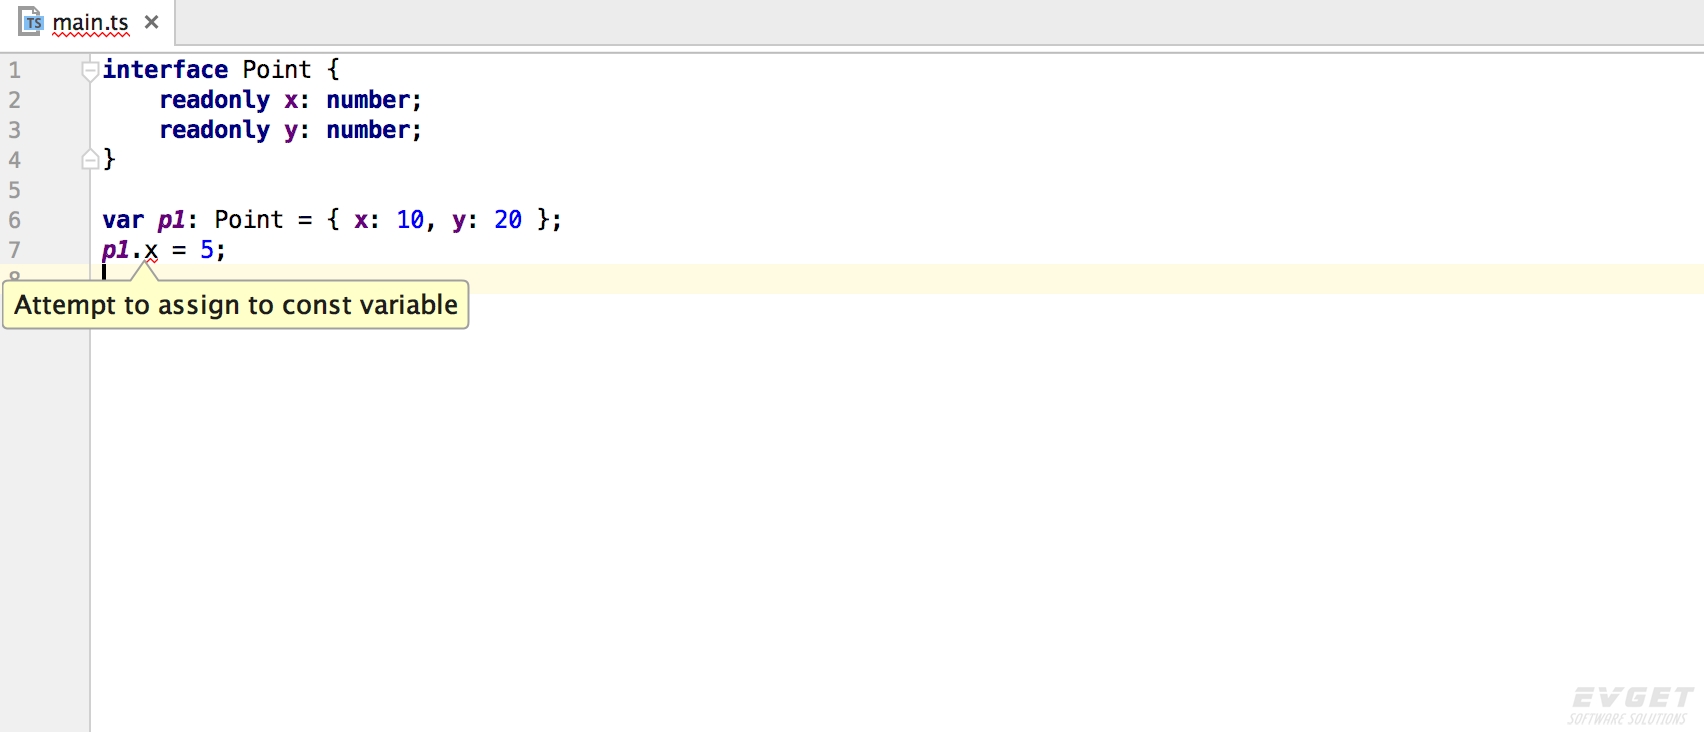Click 'number' type on line 2
The height and width of the screenshot is (732, 1704).
click(368, 100)
